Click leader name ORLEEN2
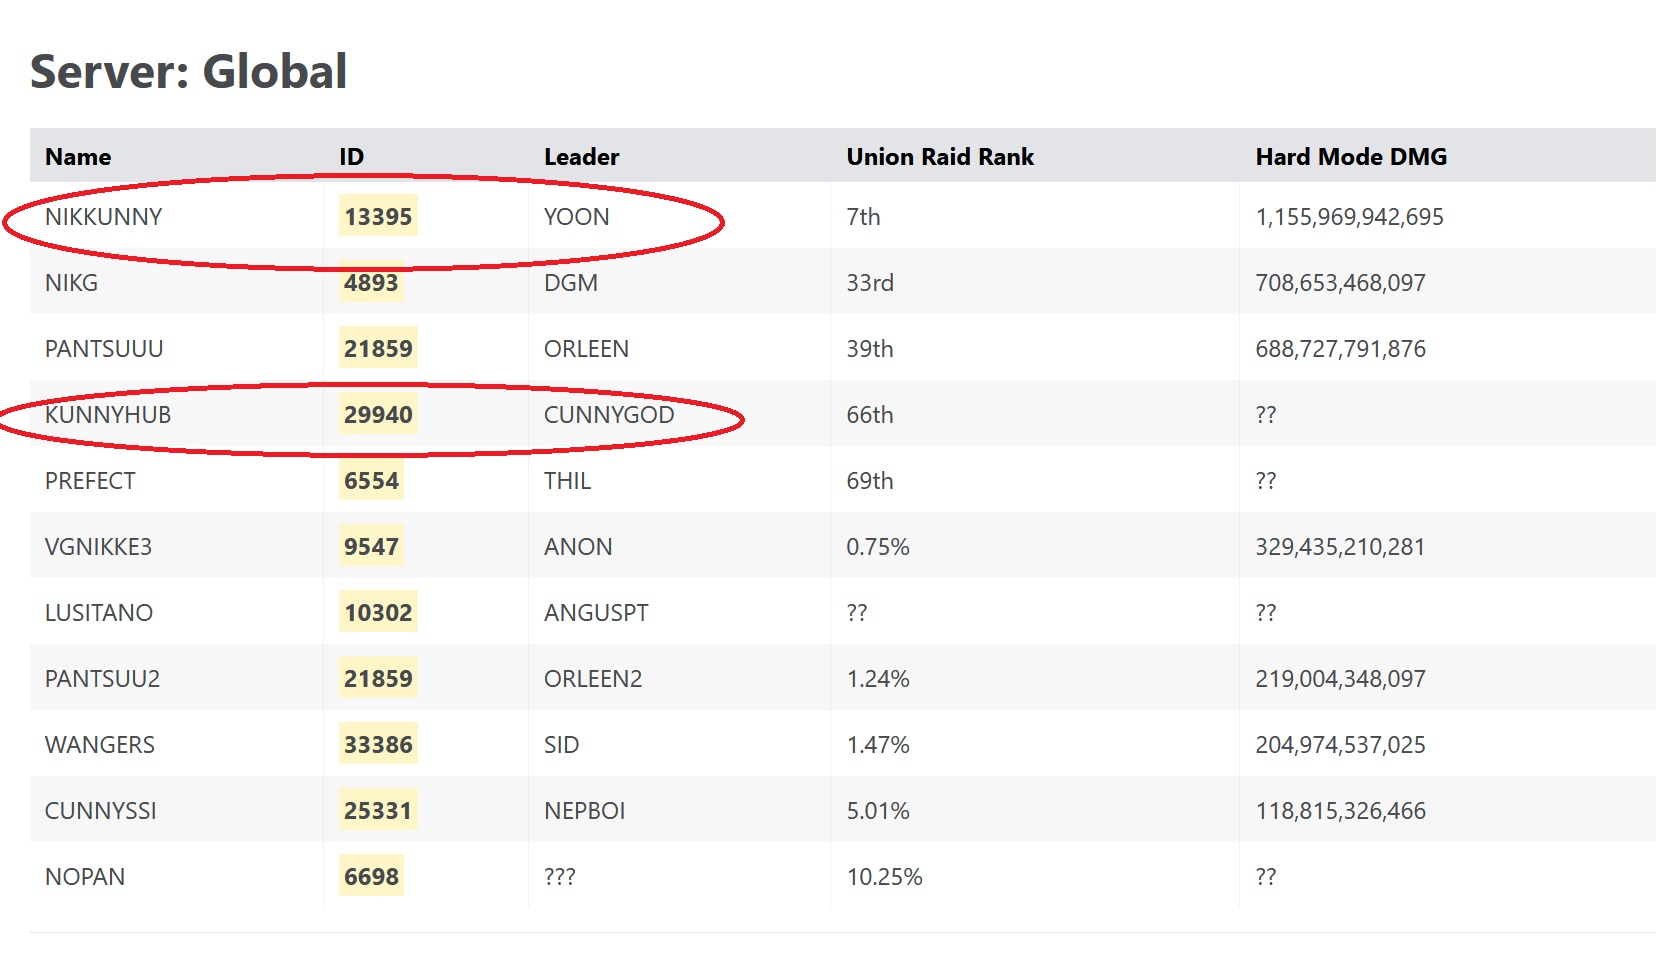The height and width of the screenshot is (957, 1670). tap(593, 679)
